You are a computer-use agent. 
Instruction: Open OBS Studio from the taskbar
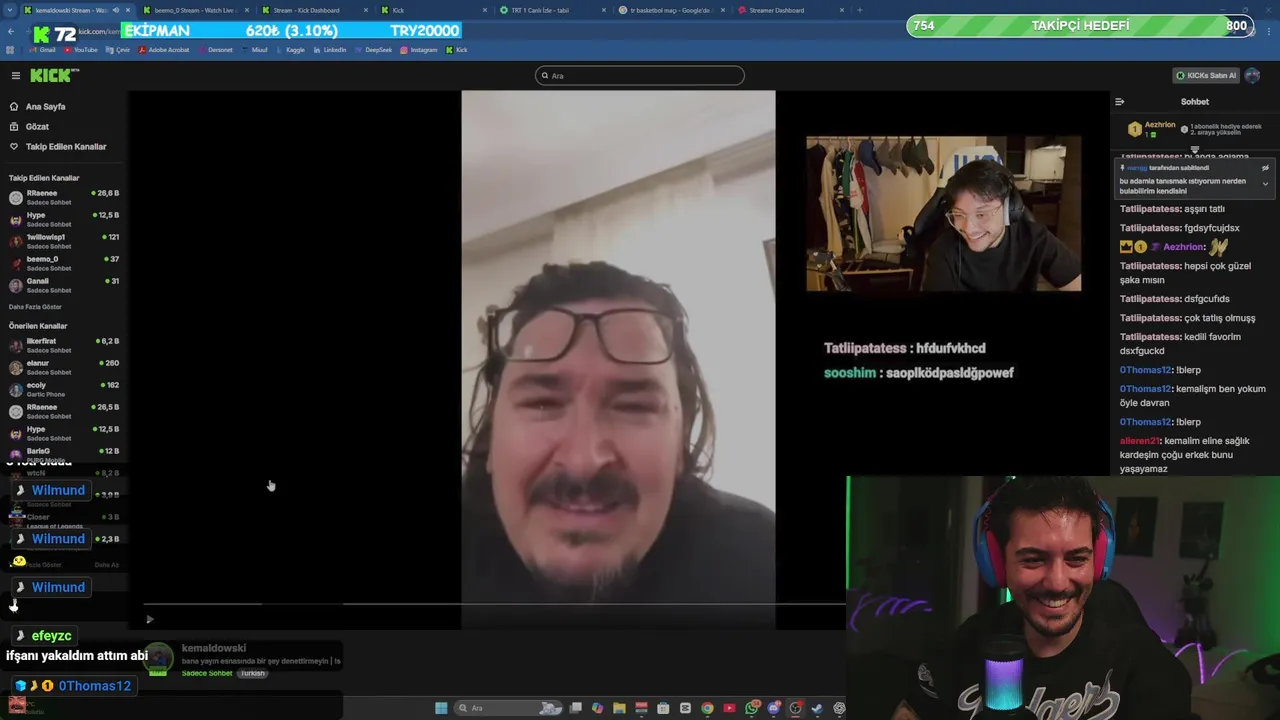(796, 708)
